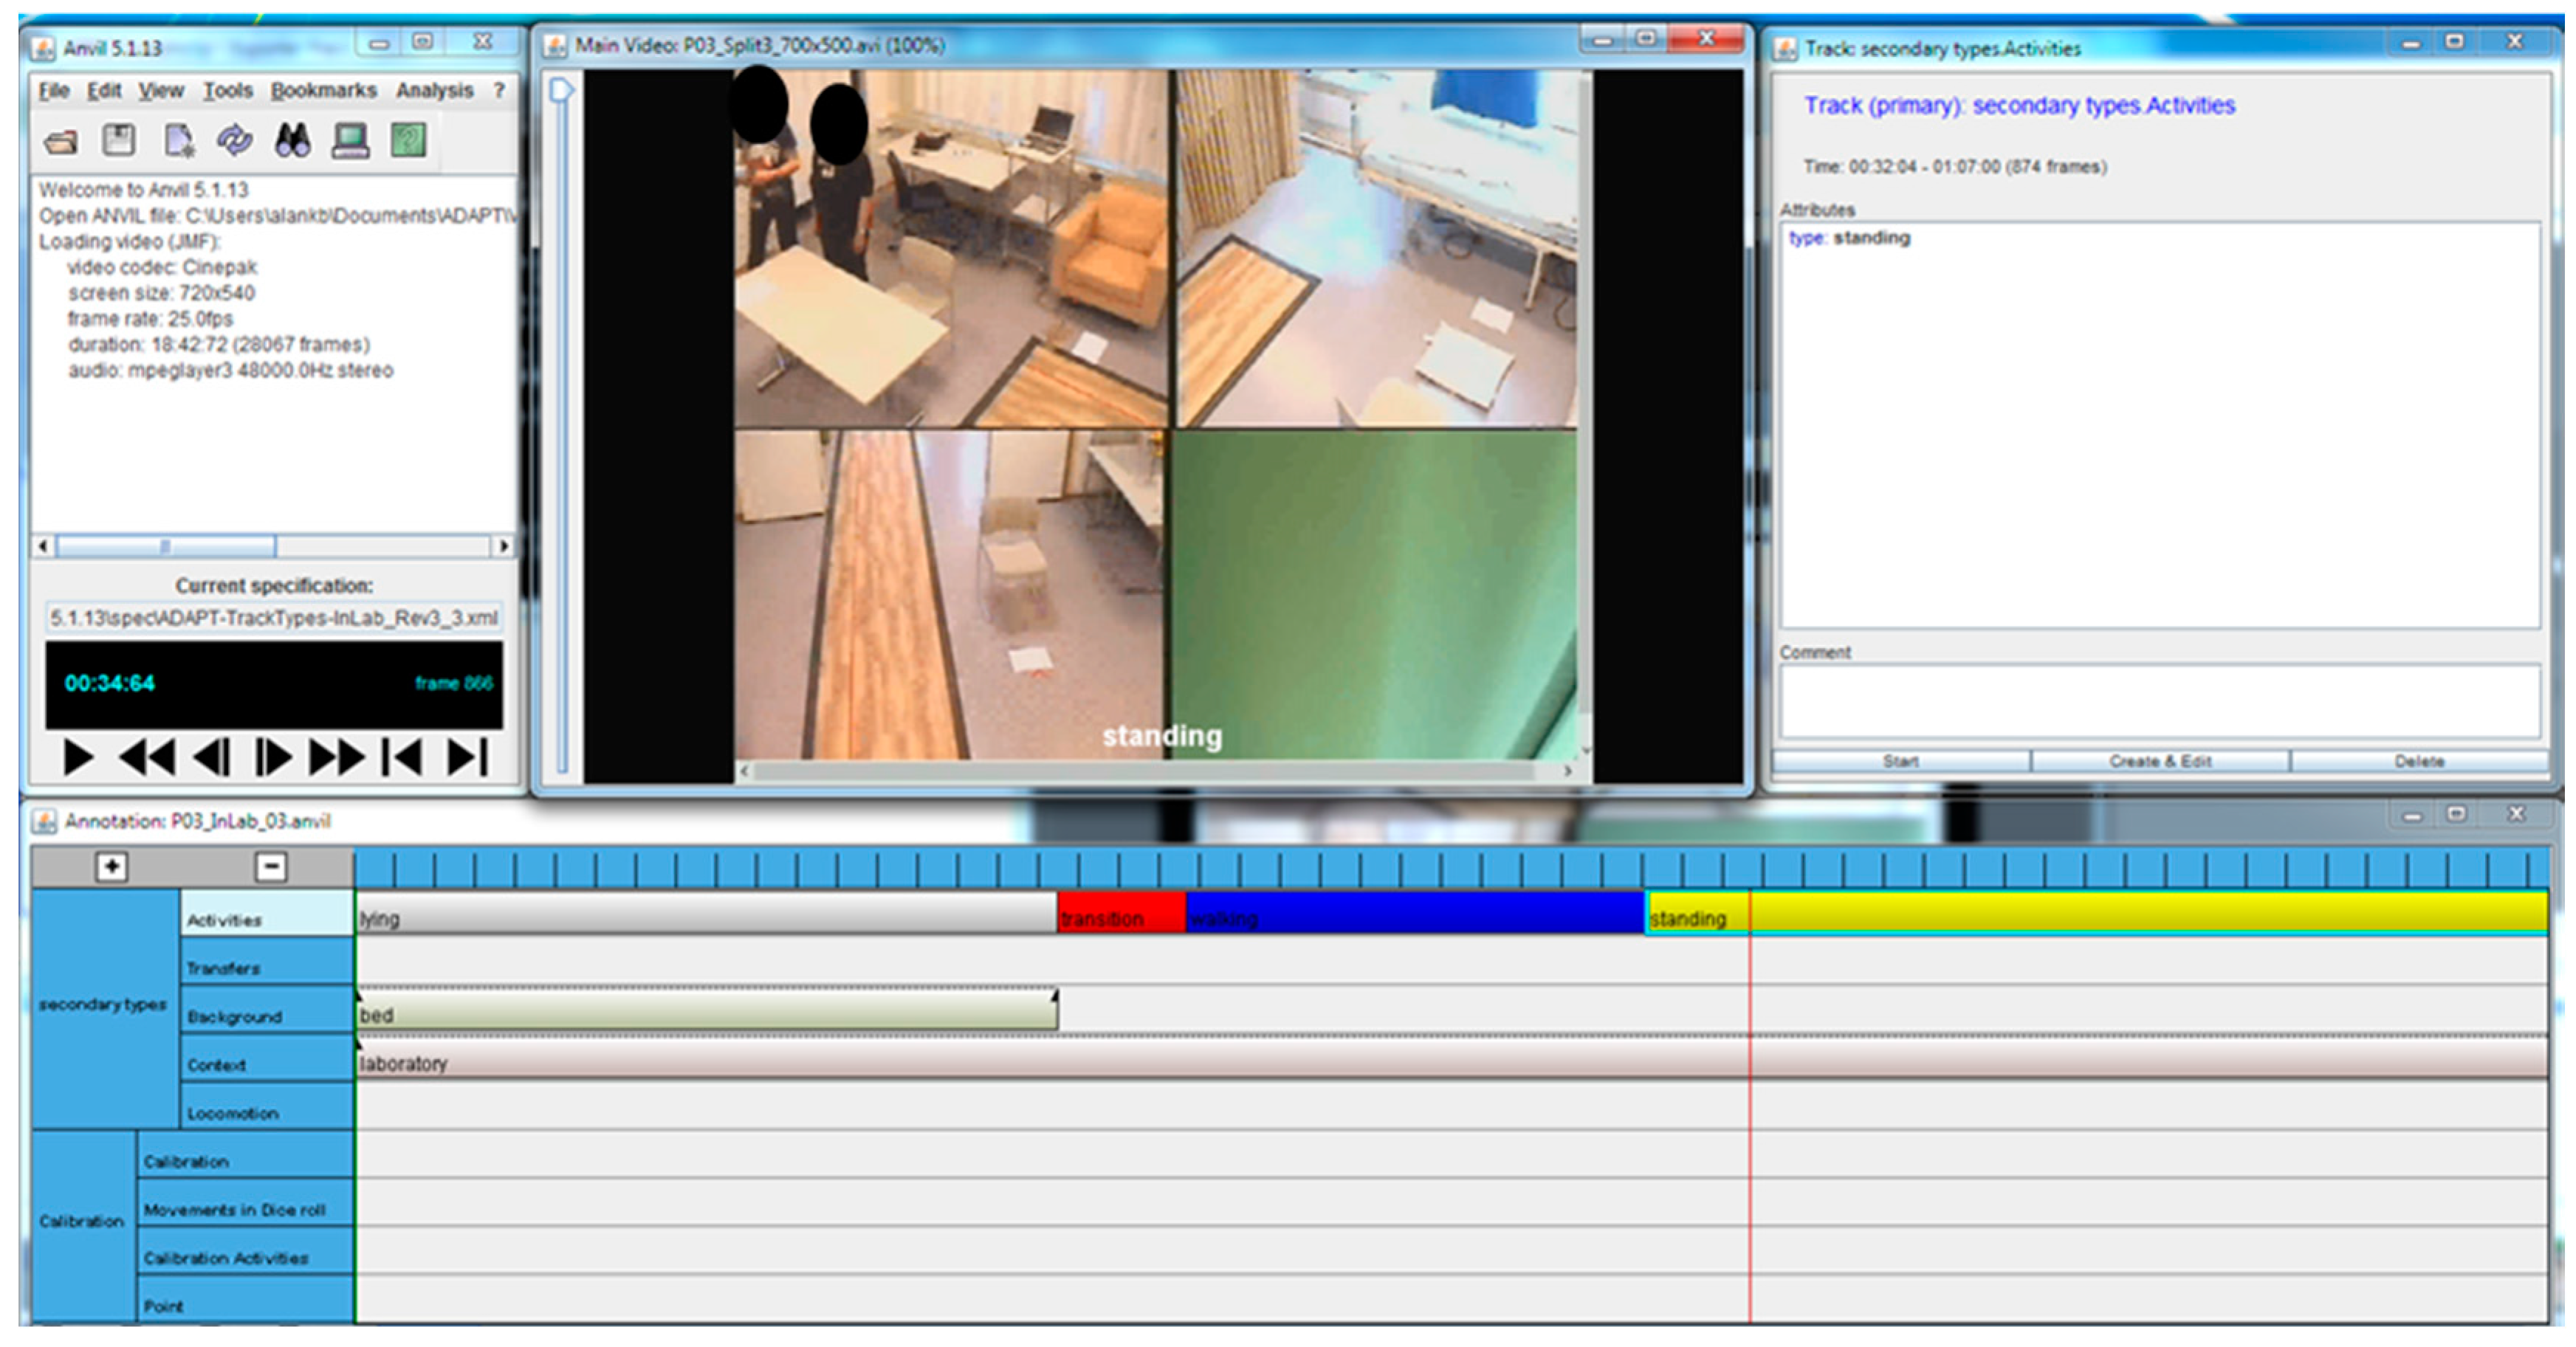The height and width of the screenshot is (1347, 2576).
Task: Click the floppy disk save icon
Action: (x=119, y=140)
